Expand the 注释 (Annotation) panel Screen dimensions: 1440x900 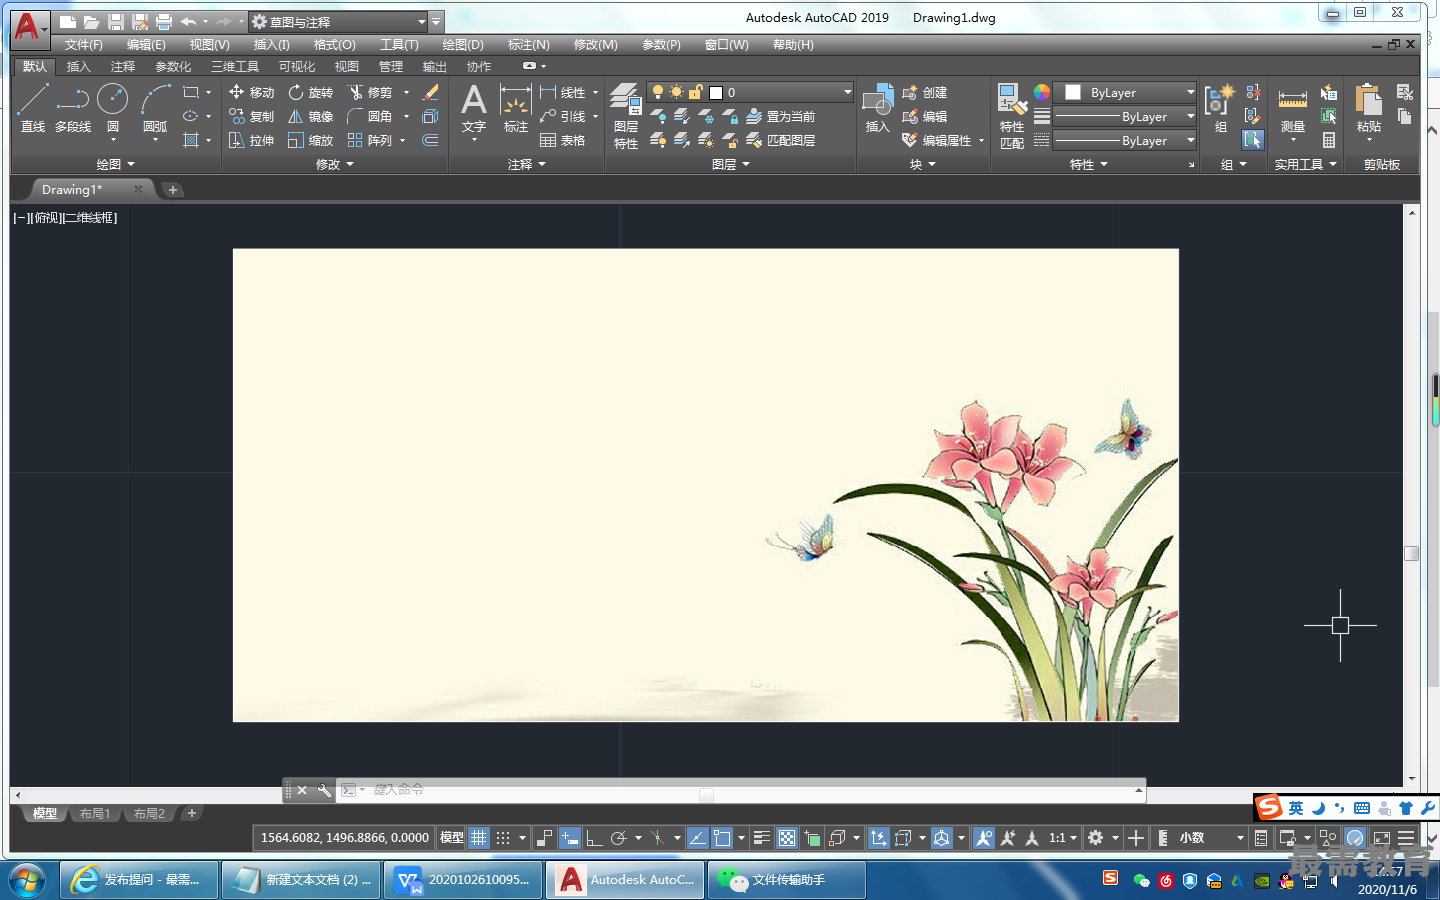pos(527,164)
